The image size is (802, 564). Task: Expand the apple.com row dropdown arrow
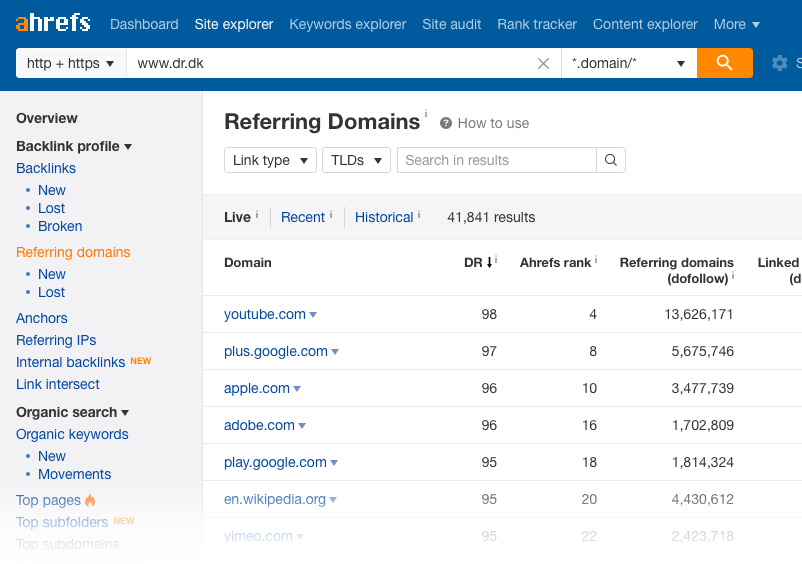click(297, 389)
